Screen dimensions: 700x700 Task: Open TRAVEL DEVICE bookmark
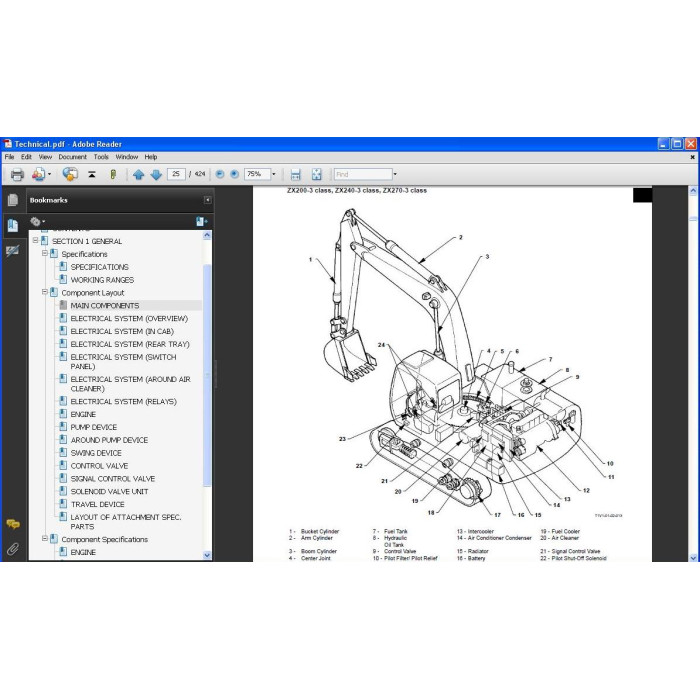pyautogui.click(x=97, y=504)
